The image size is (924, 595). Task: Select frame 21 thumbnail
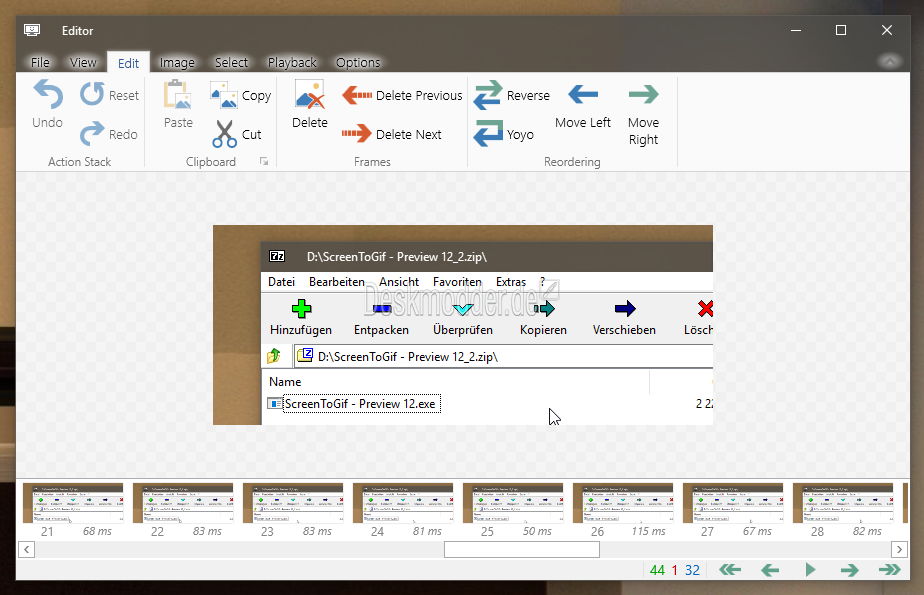[x=73, y=503]
